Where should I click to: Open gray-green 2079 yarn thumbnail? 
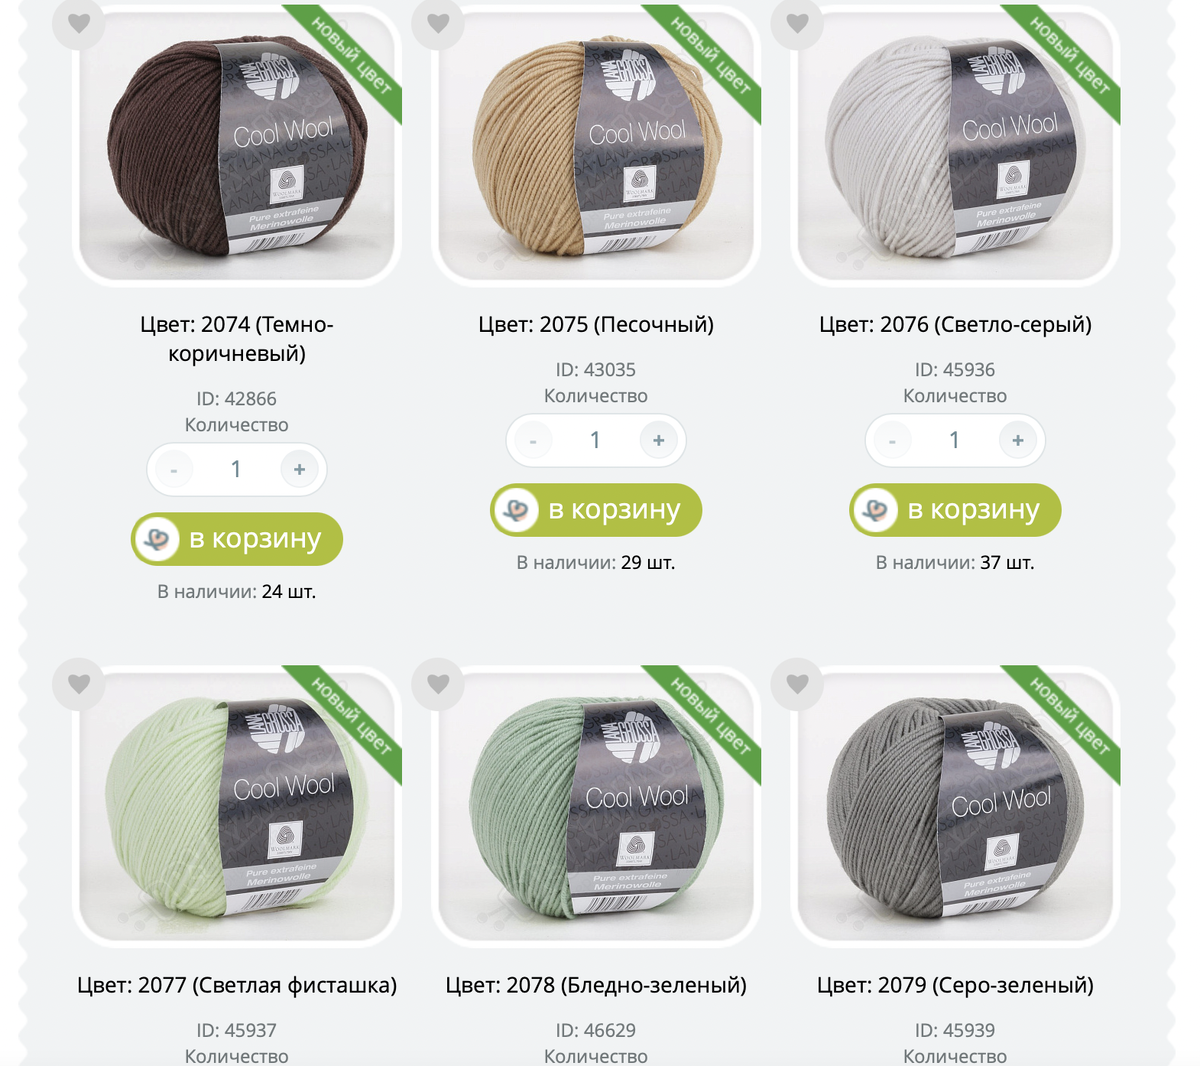955,806
